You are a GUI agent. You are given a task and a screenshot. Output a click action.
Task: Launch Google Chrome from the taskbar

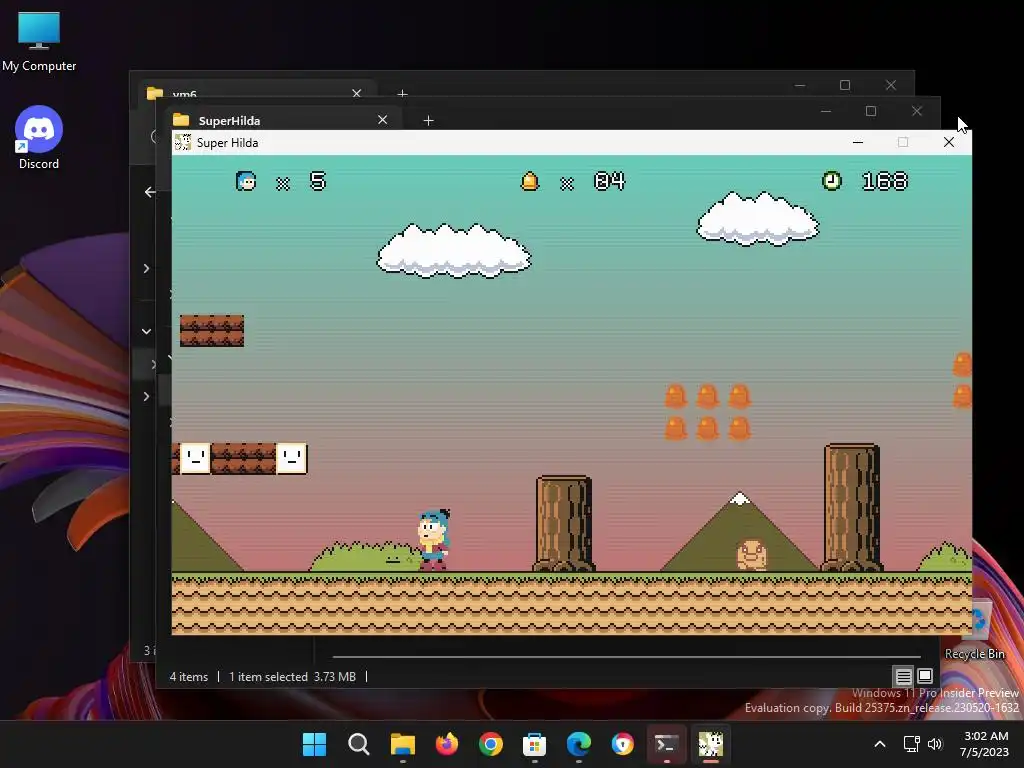pyautogui.click(x=490, y=744)
